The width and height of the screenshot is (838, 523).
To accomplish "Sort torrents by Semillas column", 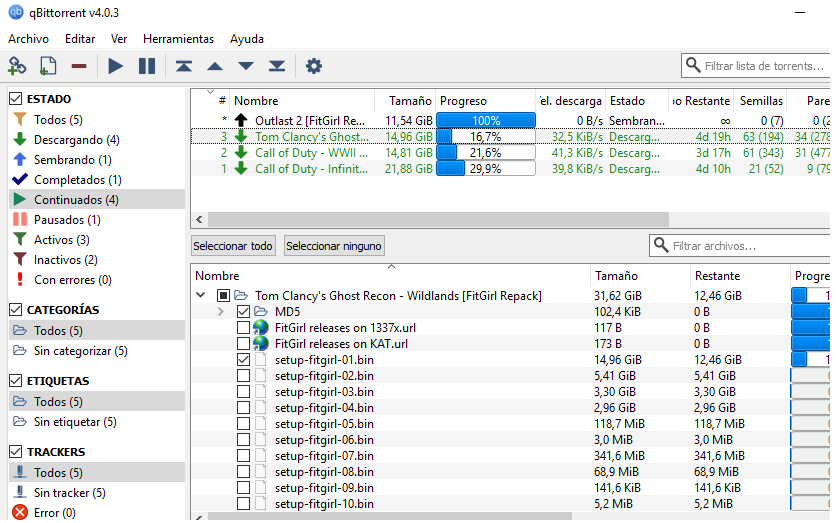I will click(761, 101).
